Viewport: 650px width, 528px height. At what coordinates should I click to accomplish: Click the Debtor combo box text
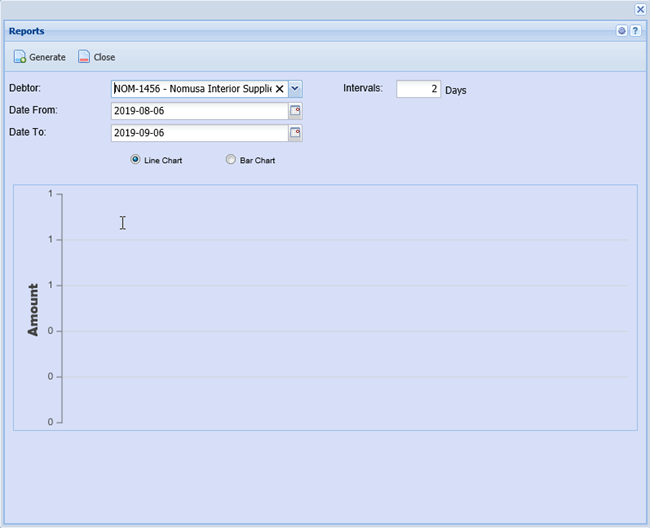193,89
